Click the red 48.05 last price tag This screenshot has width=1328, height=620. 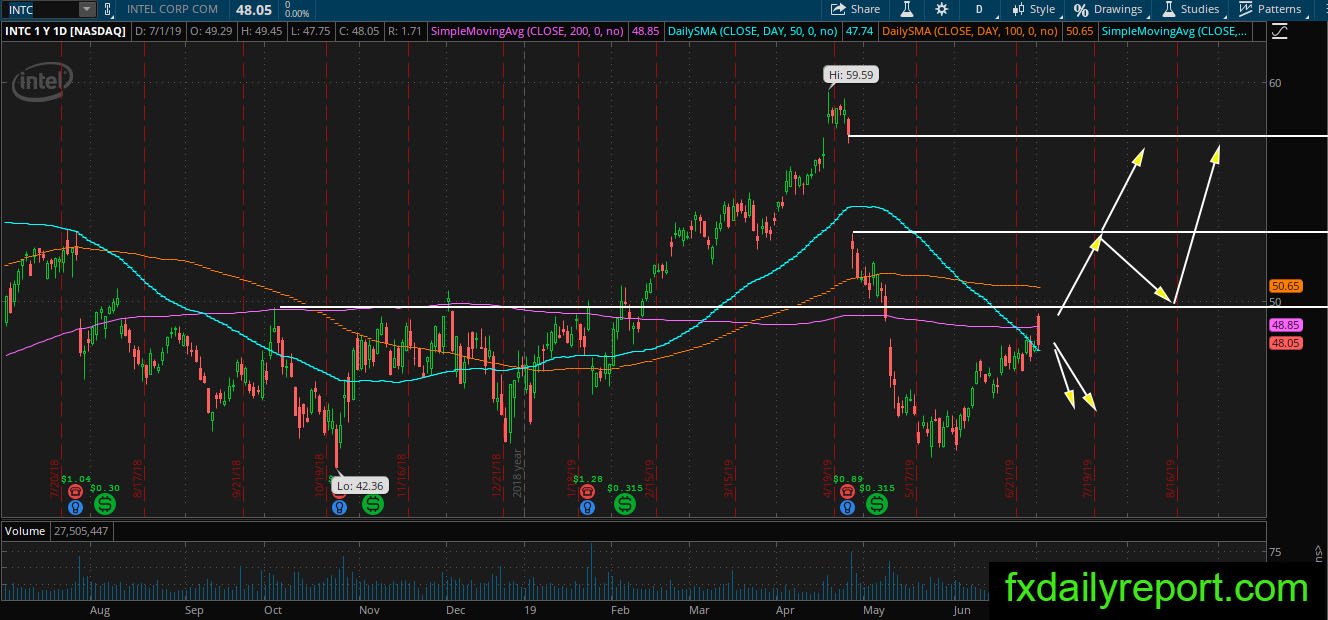click(x=1285, y=342)
